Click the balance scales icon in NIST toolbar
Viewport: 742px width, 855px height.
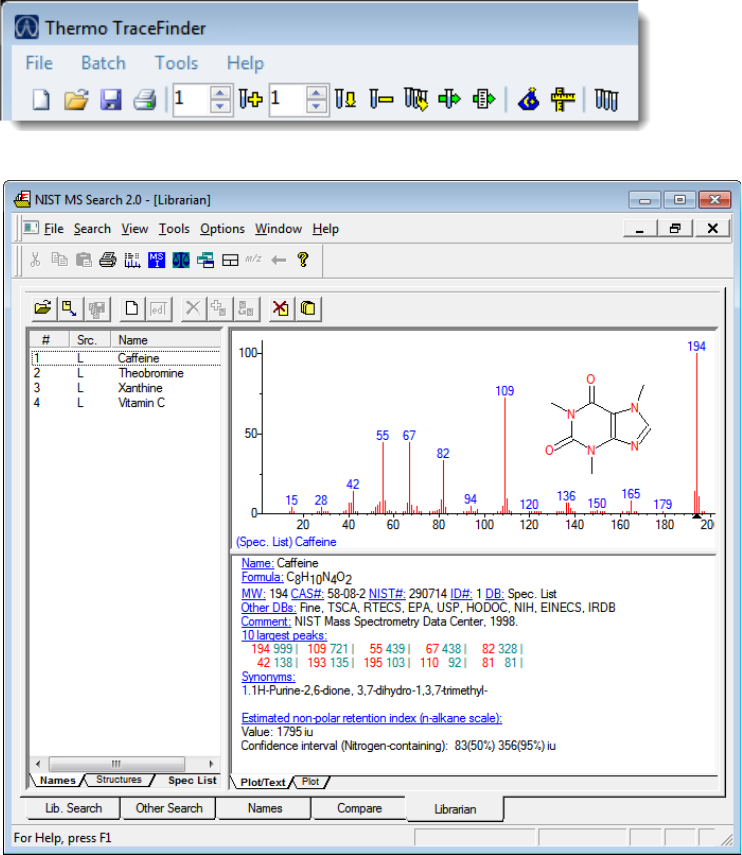coord(181,260)
